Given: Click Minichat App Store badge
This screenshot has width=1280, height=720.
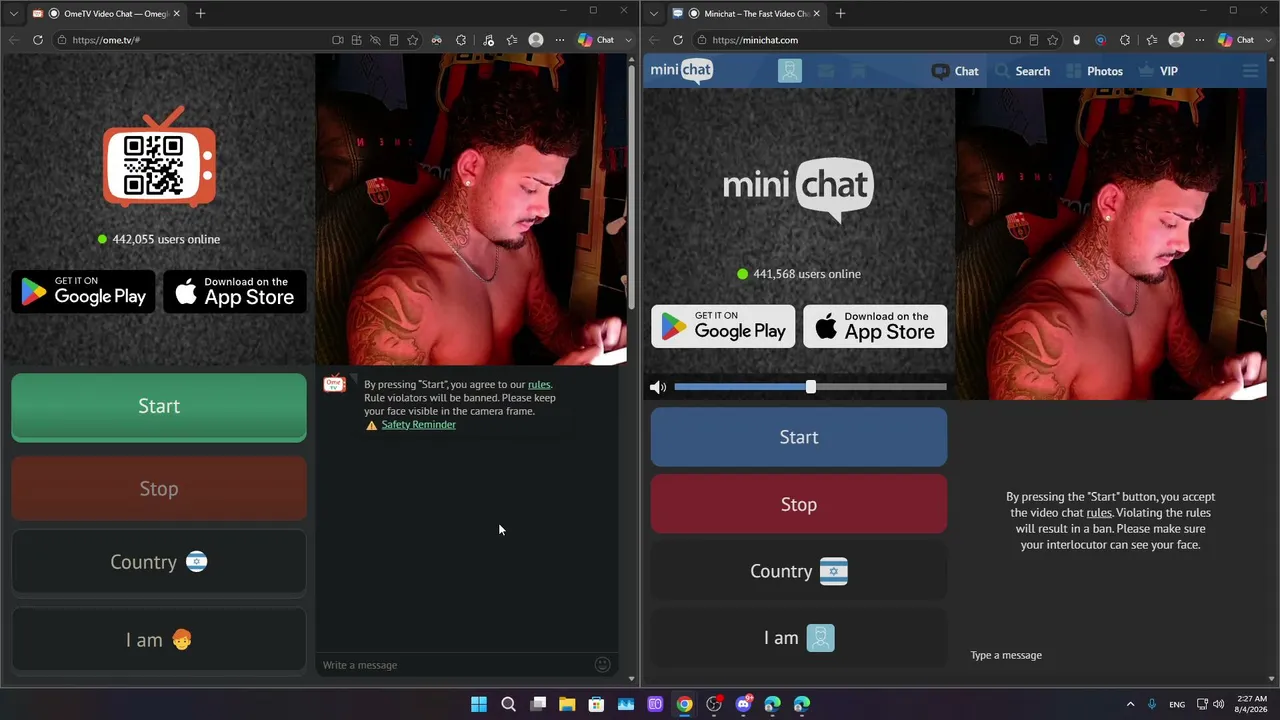Looking at the screenshot, I should click(x=875, y=326).
